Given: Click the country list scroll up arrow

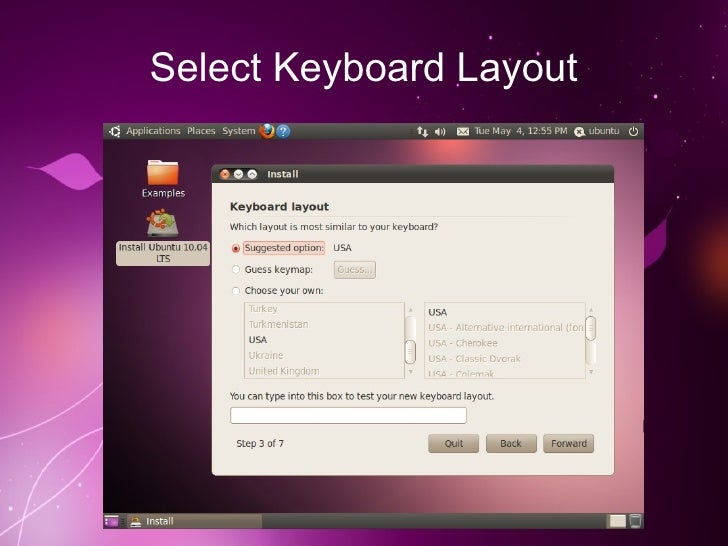Looking at the screenshot, I should click(410, 310).
